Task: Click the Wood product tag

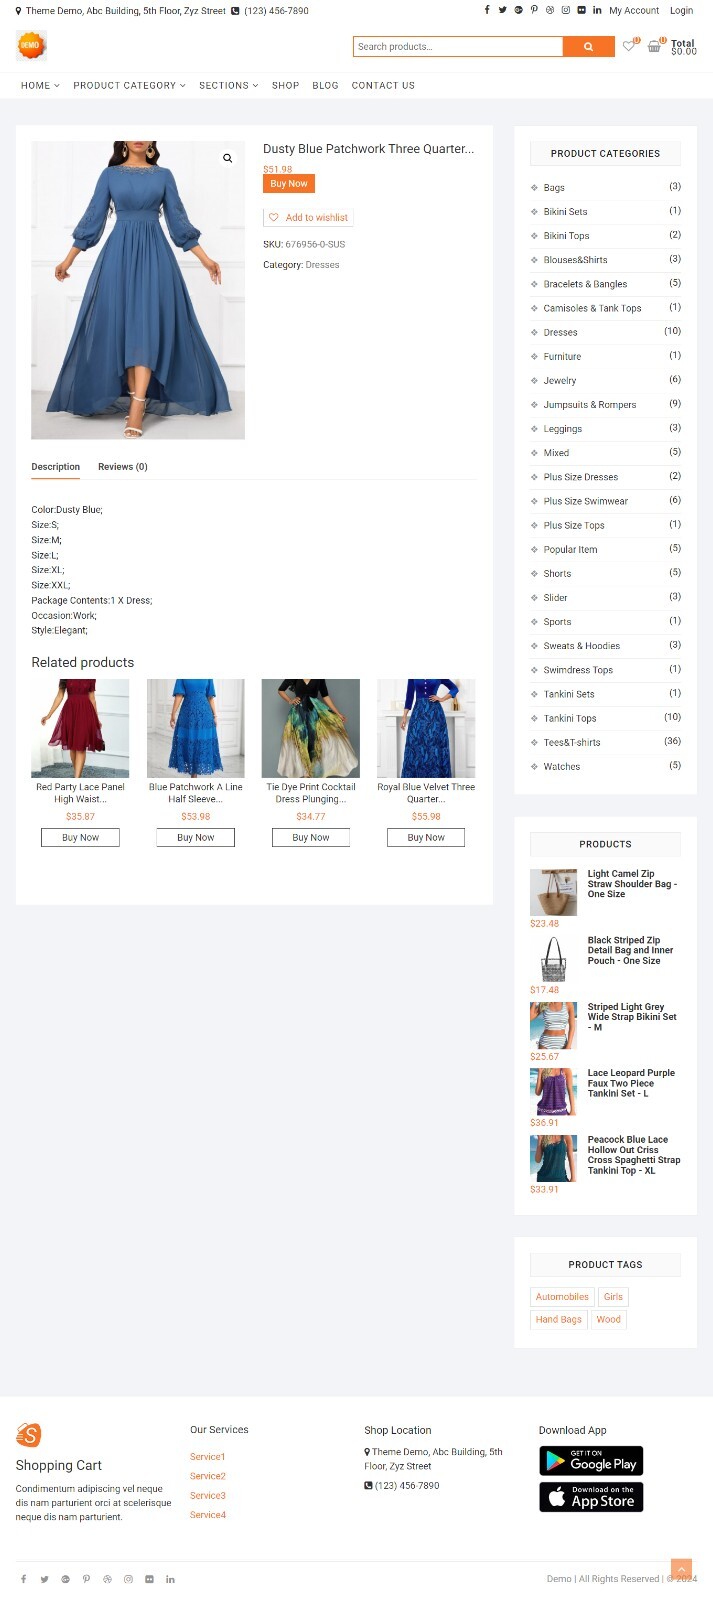Action: pos(608,1319)
